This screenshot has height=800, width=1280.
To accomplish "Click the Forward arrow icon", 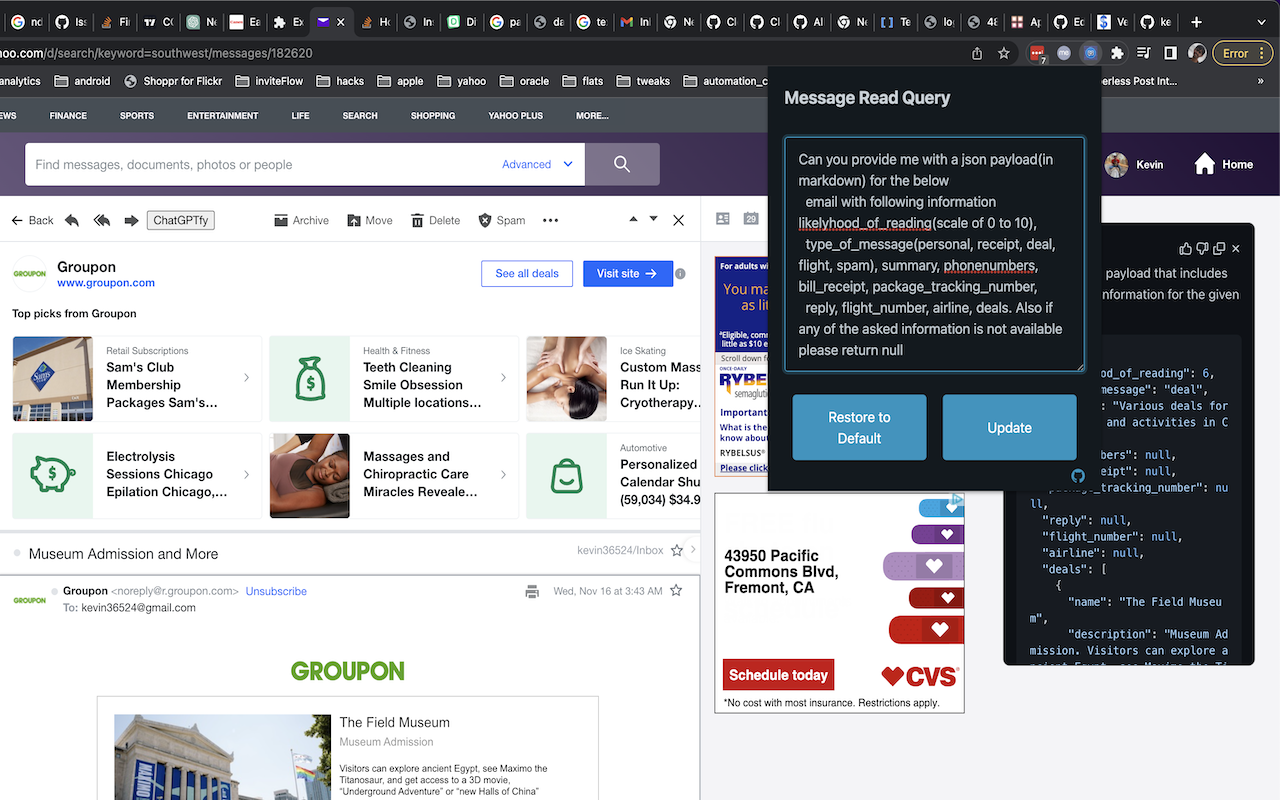I will coord(131,220).
